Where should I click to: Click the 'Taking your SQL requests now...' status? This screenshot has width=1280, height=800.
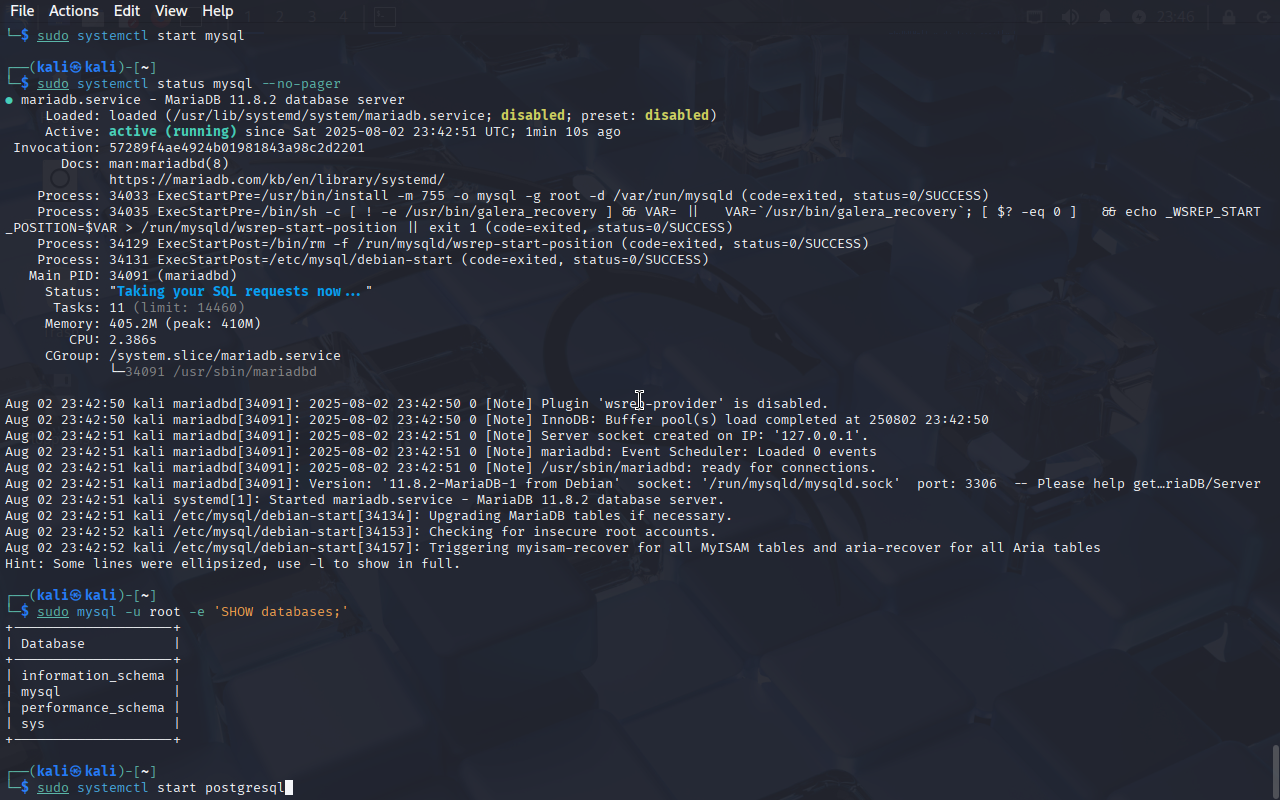pos(241,292)
